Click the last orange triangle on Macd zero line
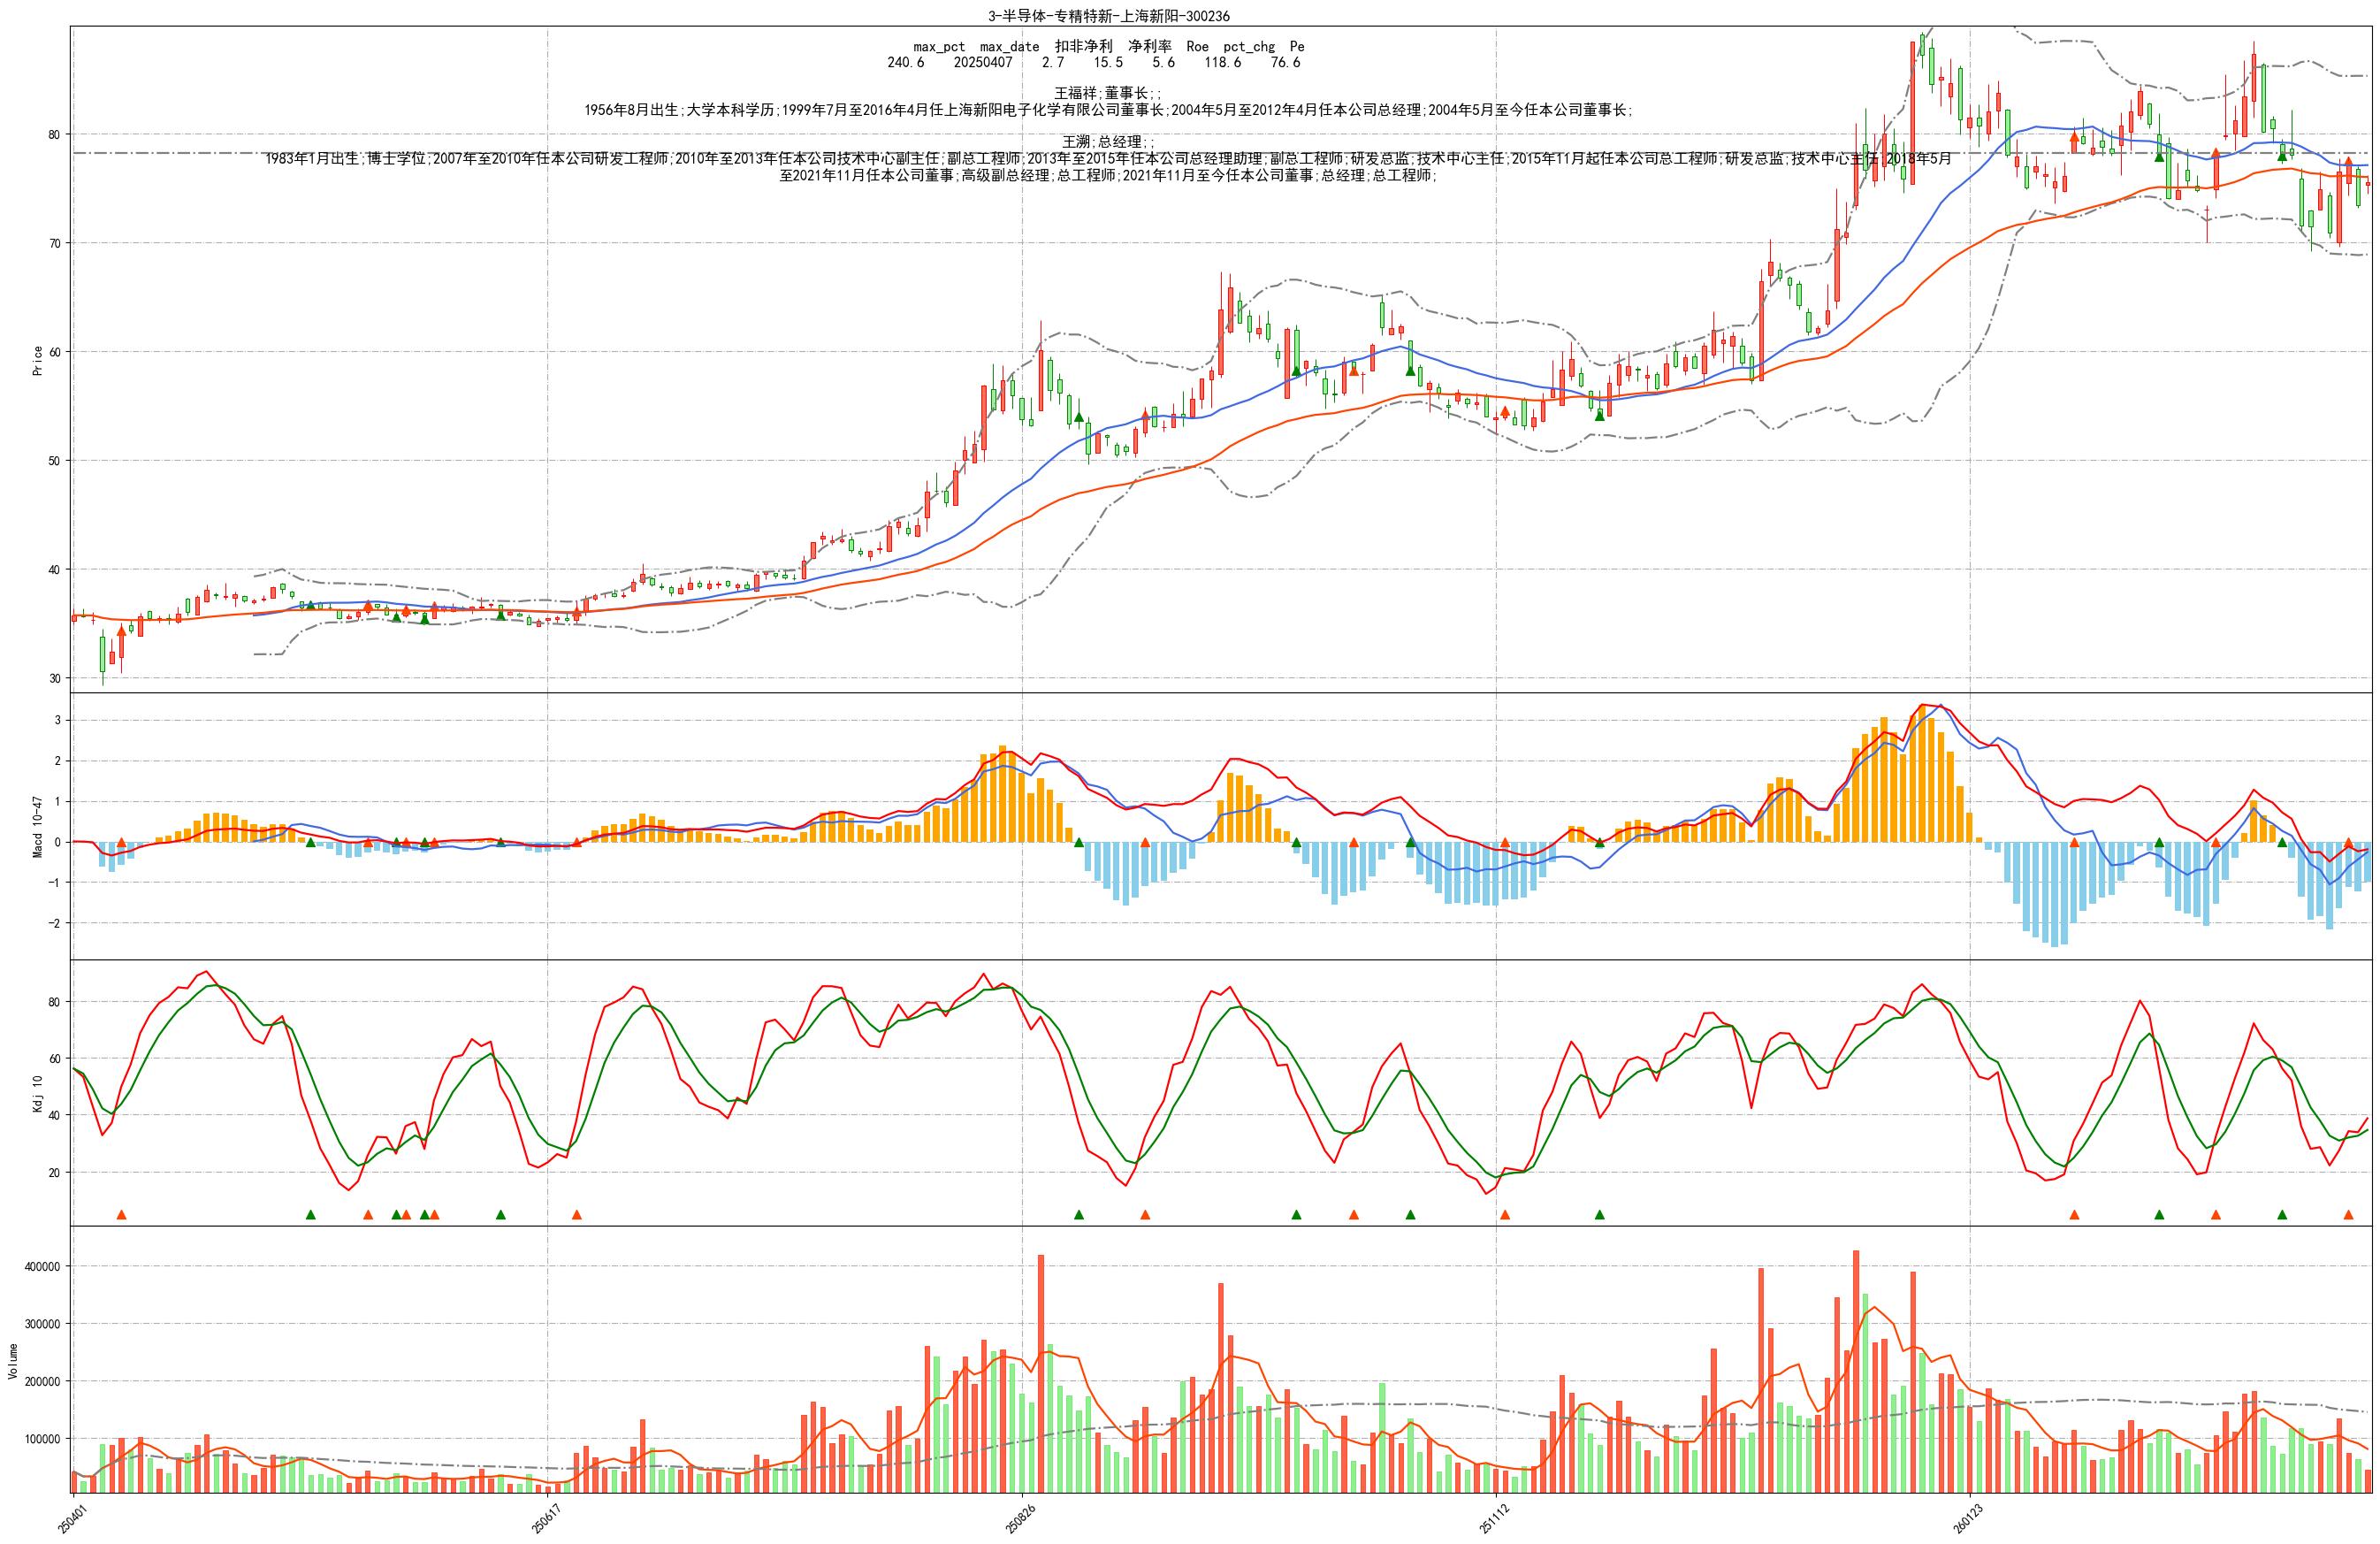 (2349, 843)
